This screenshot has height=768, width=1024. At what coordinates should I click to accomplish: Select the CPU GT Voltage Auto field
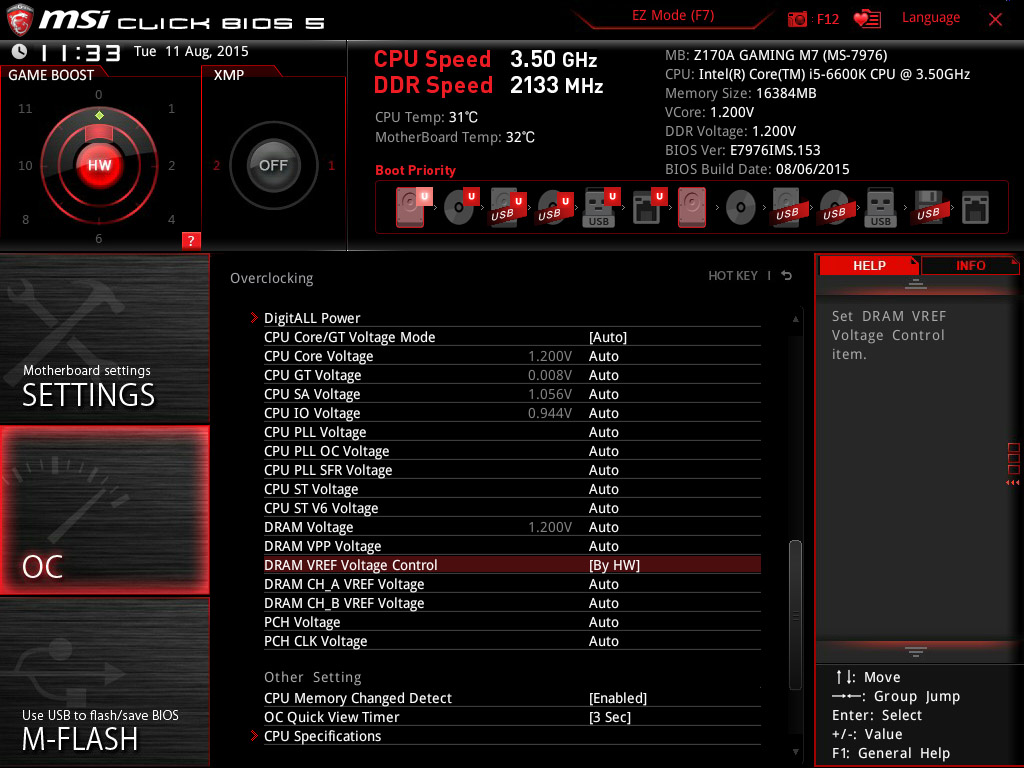pyautogui.click(x=604, y=375)
